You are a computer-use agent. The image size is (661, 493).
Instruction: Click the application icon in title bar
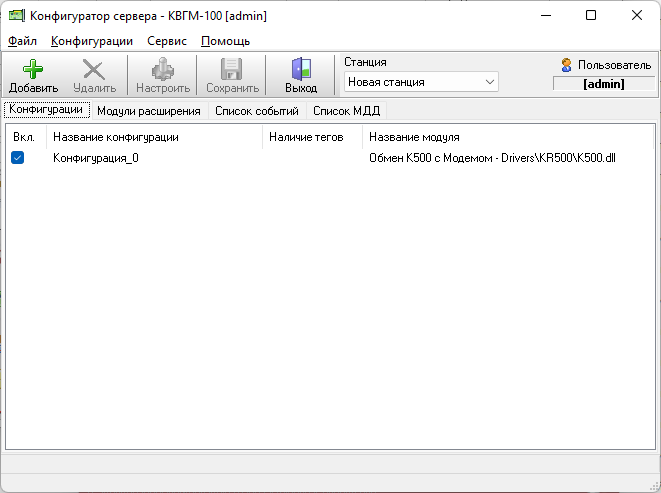coord(17,16)
